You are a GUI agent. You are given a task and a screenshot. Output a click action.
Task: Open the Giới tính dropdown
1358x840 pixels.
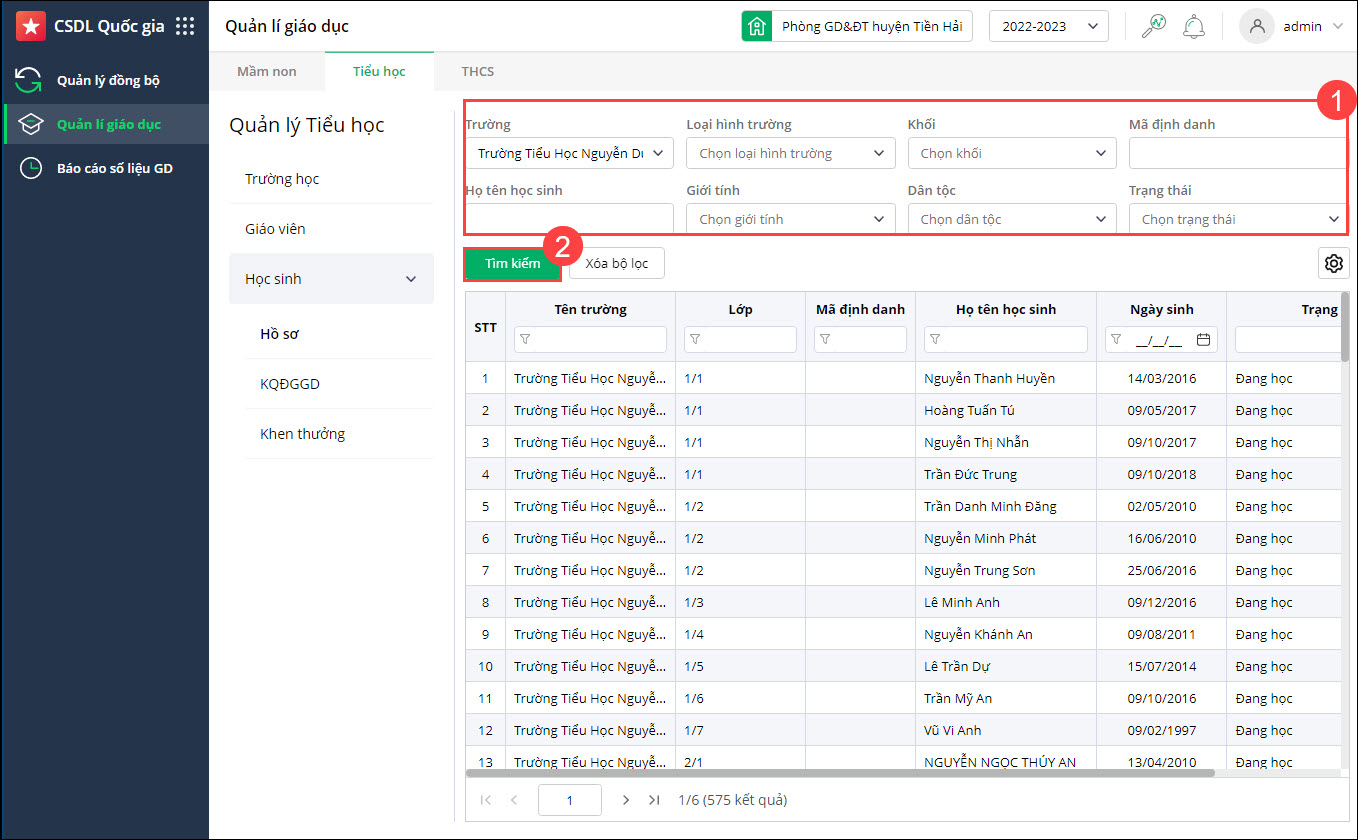(790, 219)
